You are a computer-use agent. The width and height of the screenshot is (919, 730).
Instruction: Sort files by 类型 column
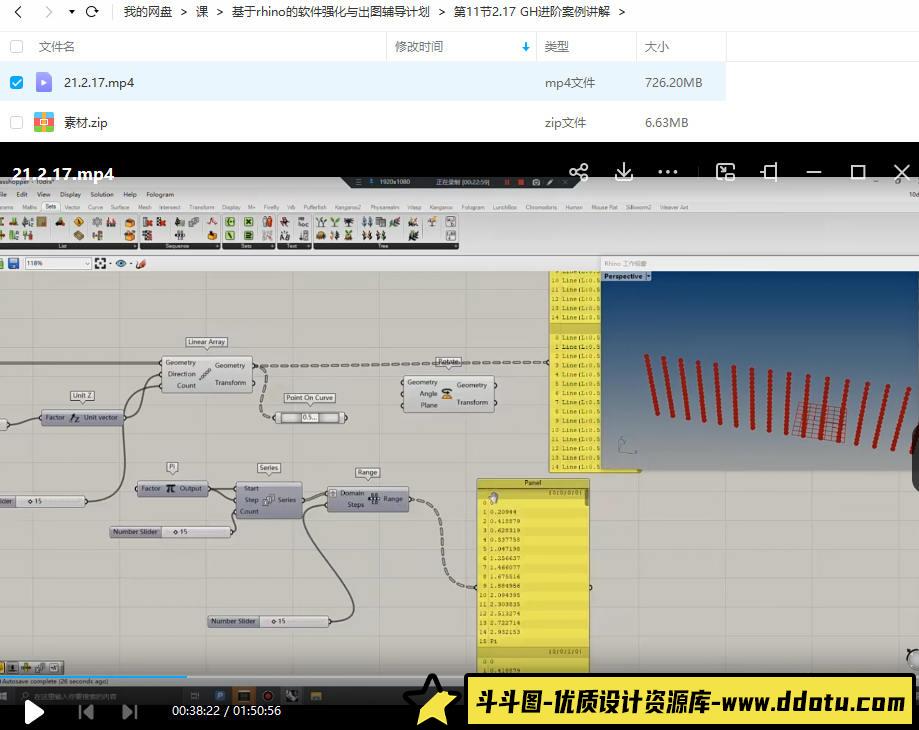point(556,46)
